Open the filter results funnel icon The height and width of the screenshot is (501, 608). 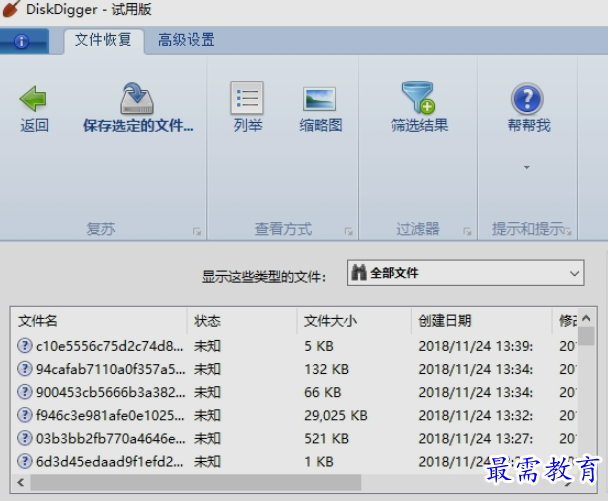418,97
